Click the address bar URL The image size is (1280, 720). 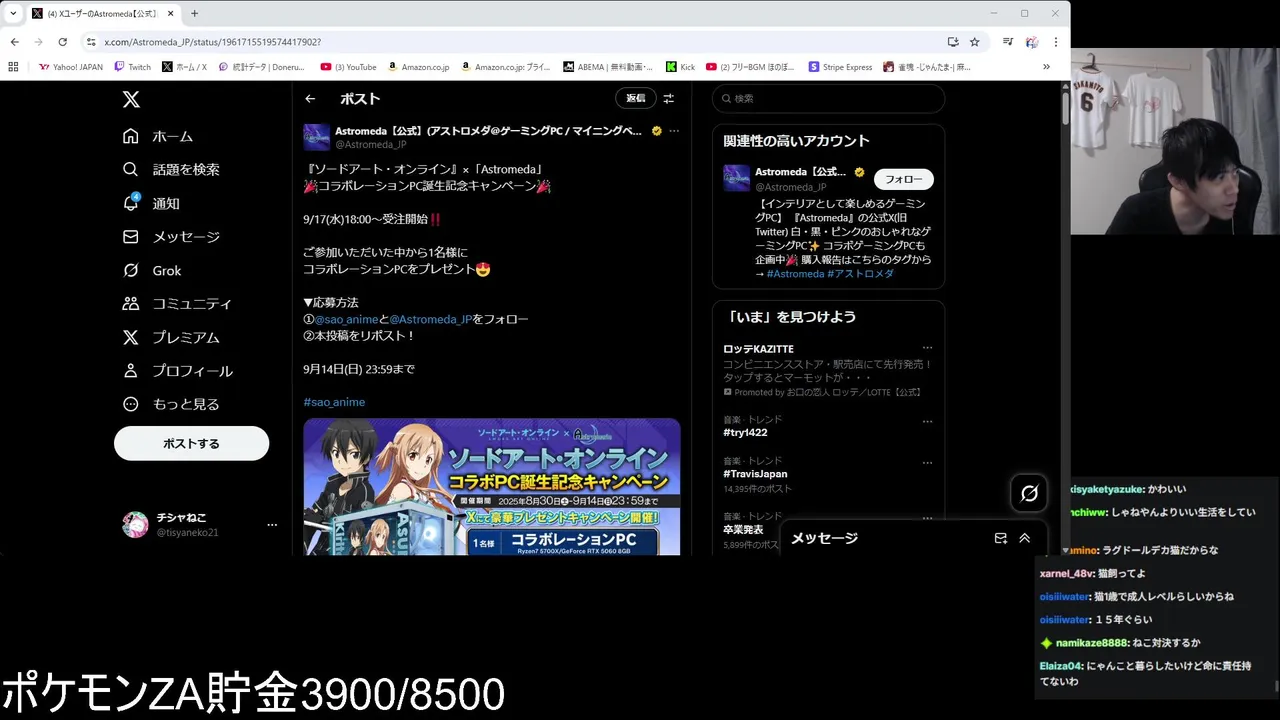[x=213, y=42]
